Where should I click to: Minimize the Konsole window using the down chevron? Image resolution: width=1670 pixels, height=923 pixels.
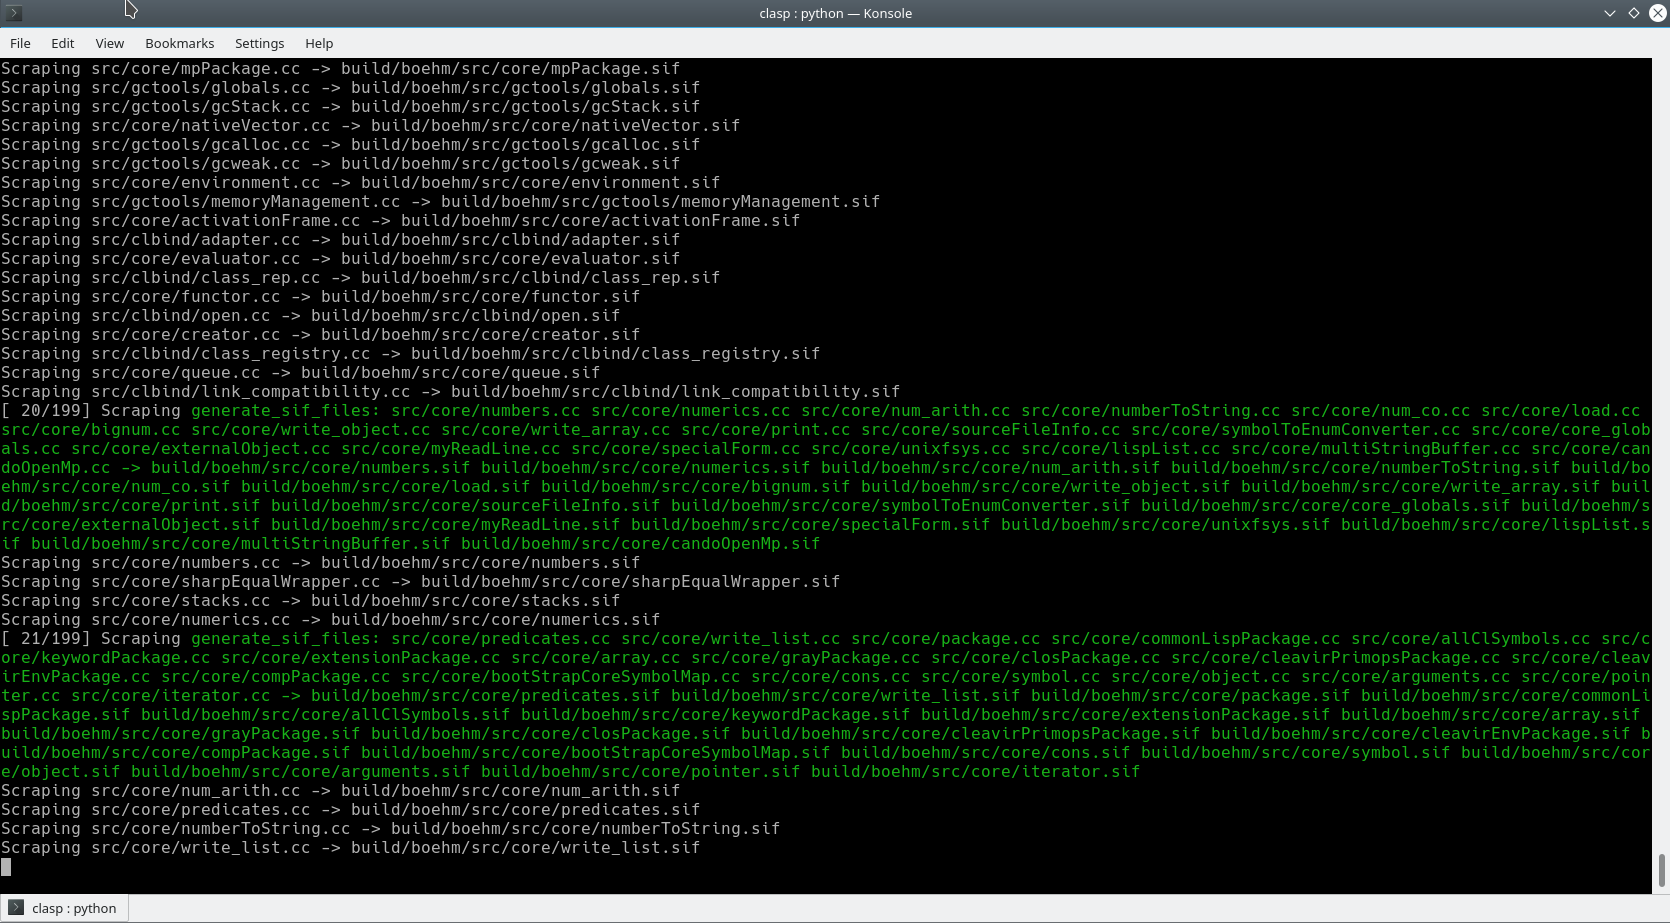[x=1609, y=13]
